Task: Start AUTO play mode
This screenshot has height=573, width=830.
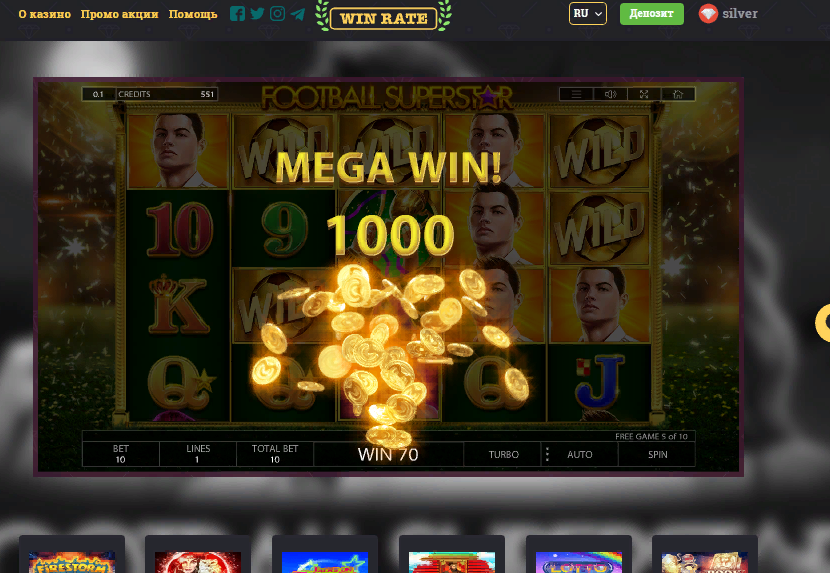Action: tap(580, 454)
